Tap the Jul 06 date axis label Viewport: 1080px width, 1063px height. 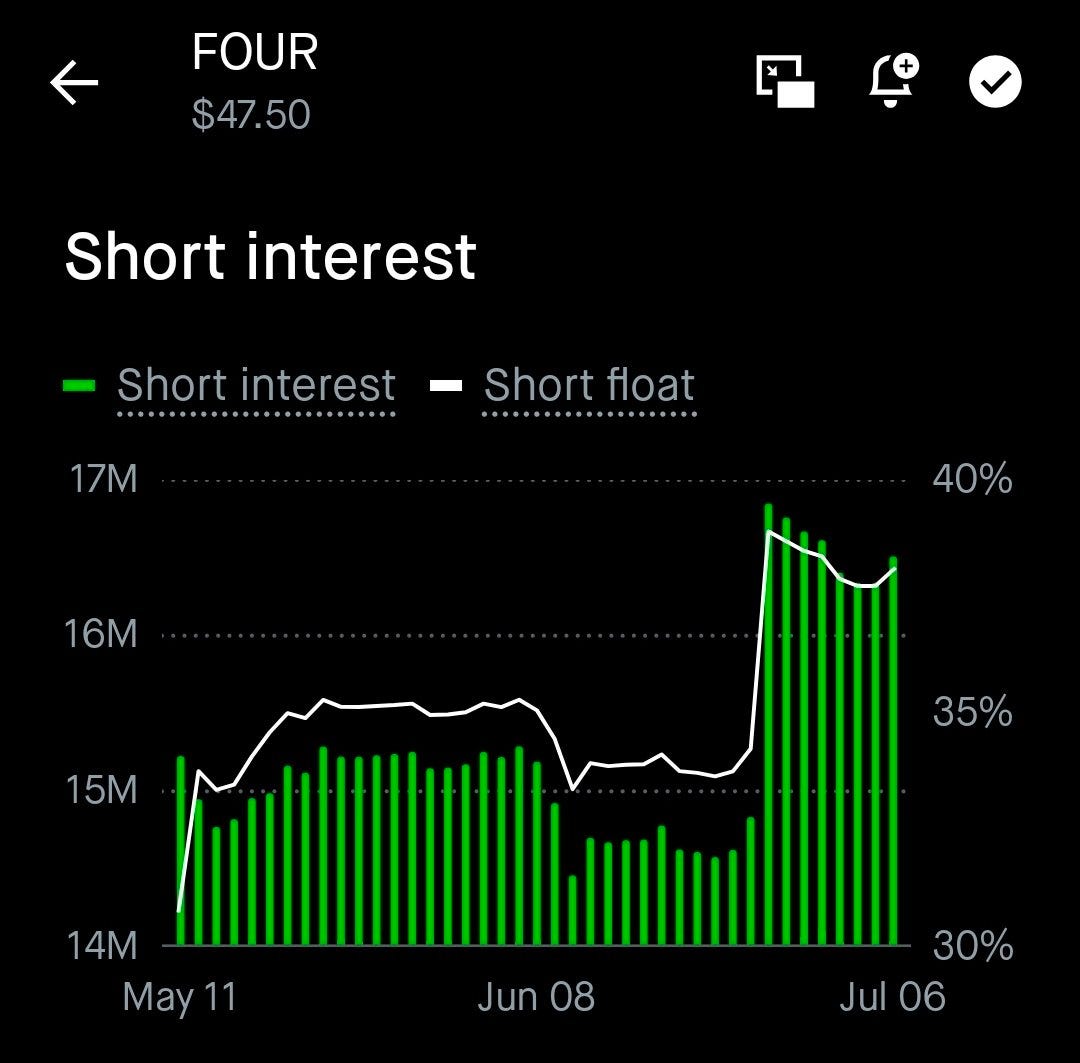893,997
